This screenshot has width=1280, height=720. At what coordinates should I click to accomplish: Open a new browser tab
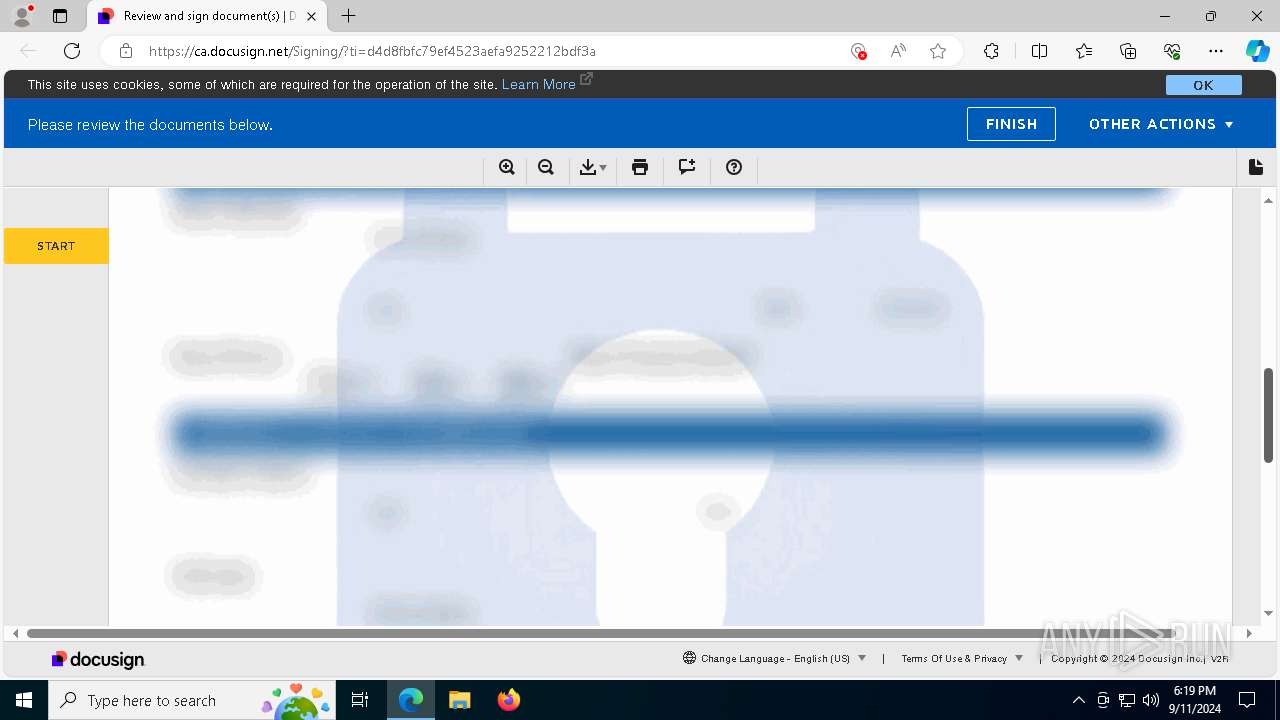tap(348, 16)
